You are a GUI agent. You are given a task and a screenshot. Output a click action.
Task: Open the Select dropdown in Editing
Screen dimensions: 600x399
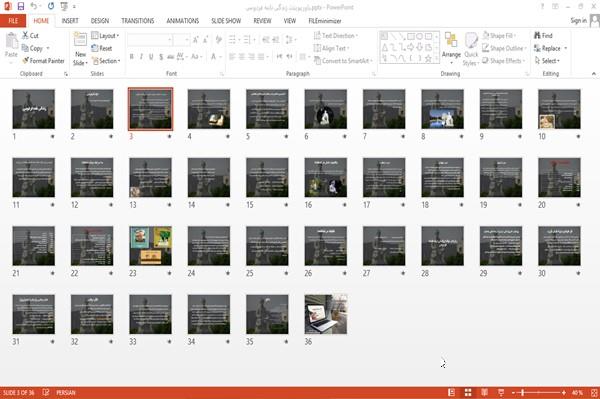pyautogui.click(x=547, y=61)
